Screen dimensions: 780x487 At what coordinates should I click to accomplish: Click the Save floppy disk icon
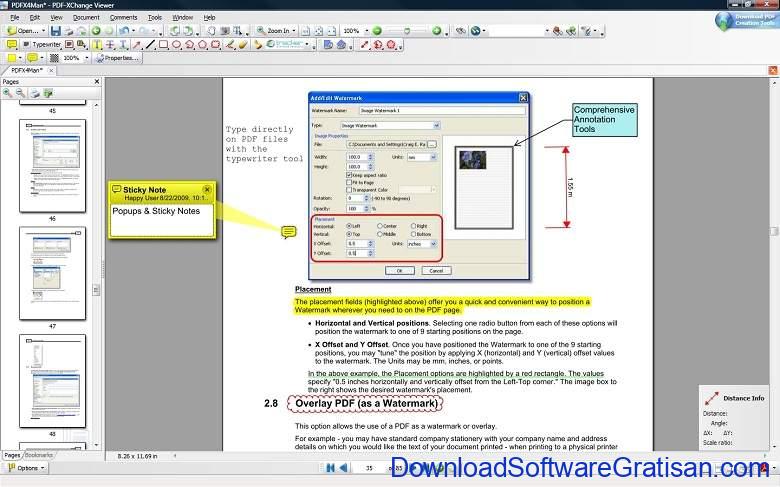tap(56, 31)
